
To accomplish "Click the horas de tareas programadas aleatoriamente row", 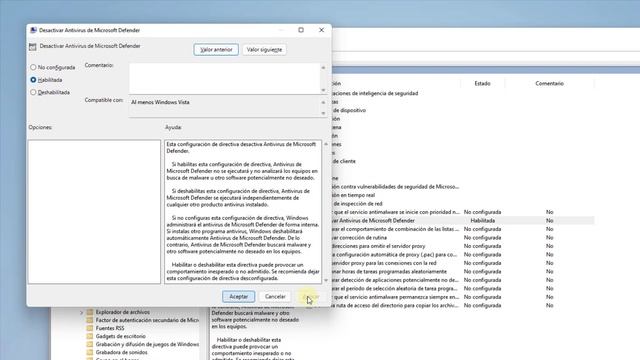I will (463, 271).
